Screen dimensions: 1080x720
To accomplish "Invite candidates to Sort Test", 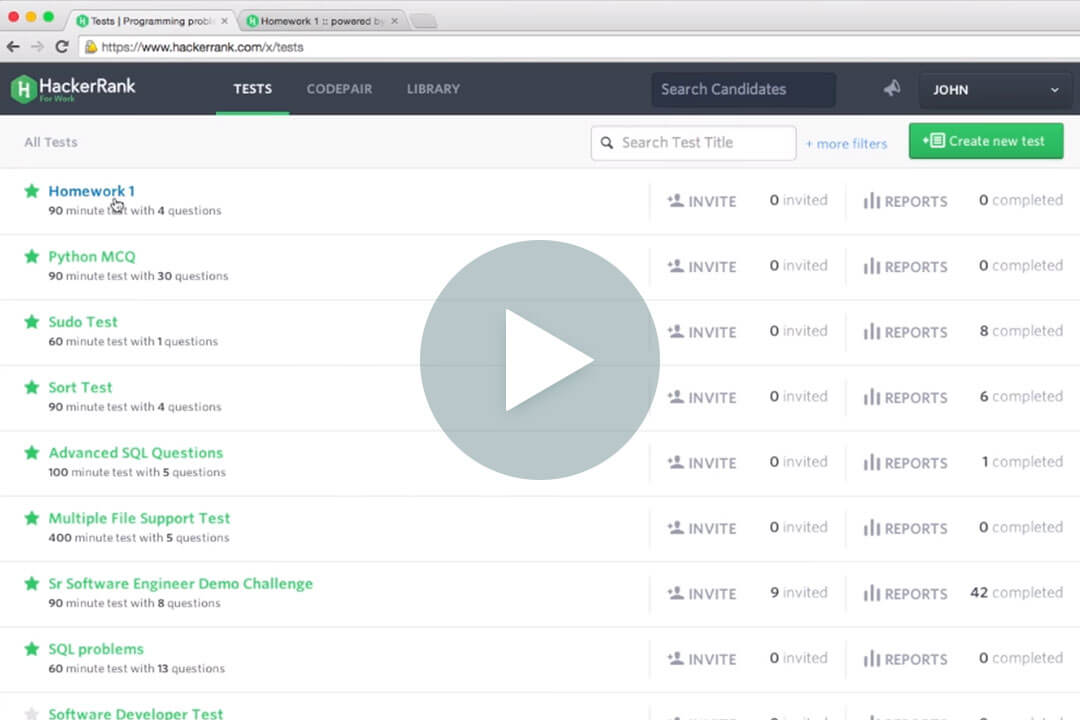I will pyautogui.click(x=701, y=398).
